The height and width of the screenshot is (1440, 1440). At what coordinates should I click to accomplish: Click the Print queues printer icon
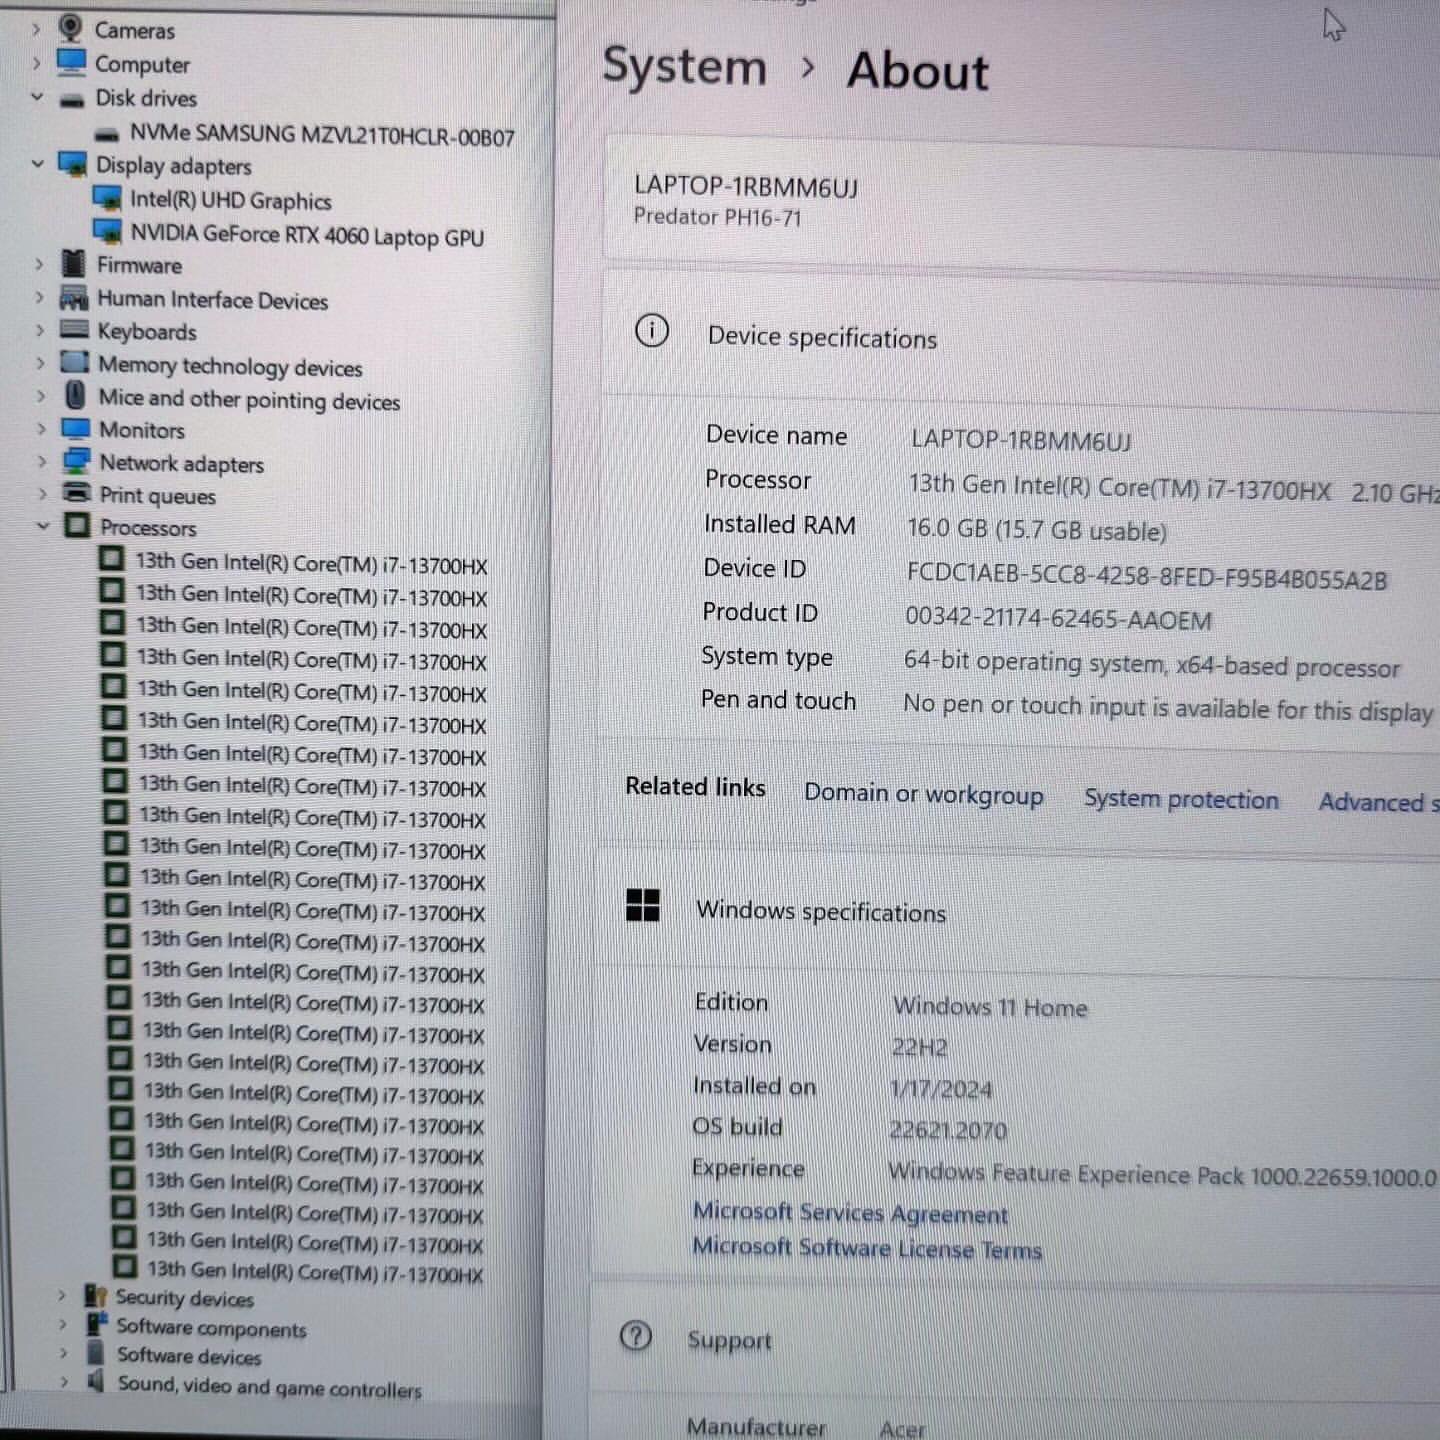point(77,493)
